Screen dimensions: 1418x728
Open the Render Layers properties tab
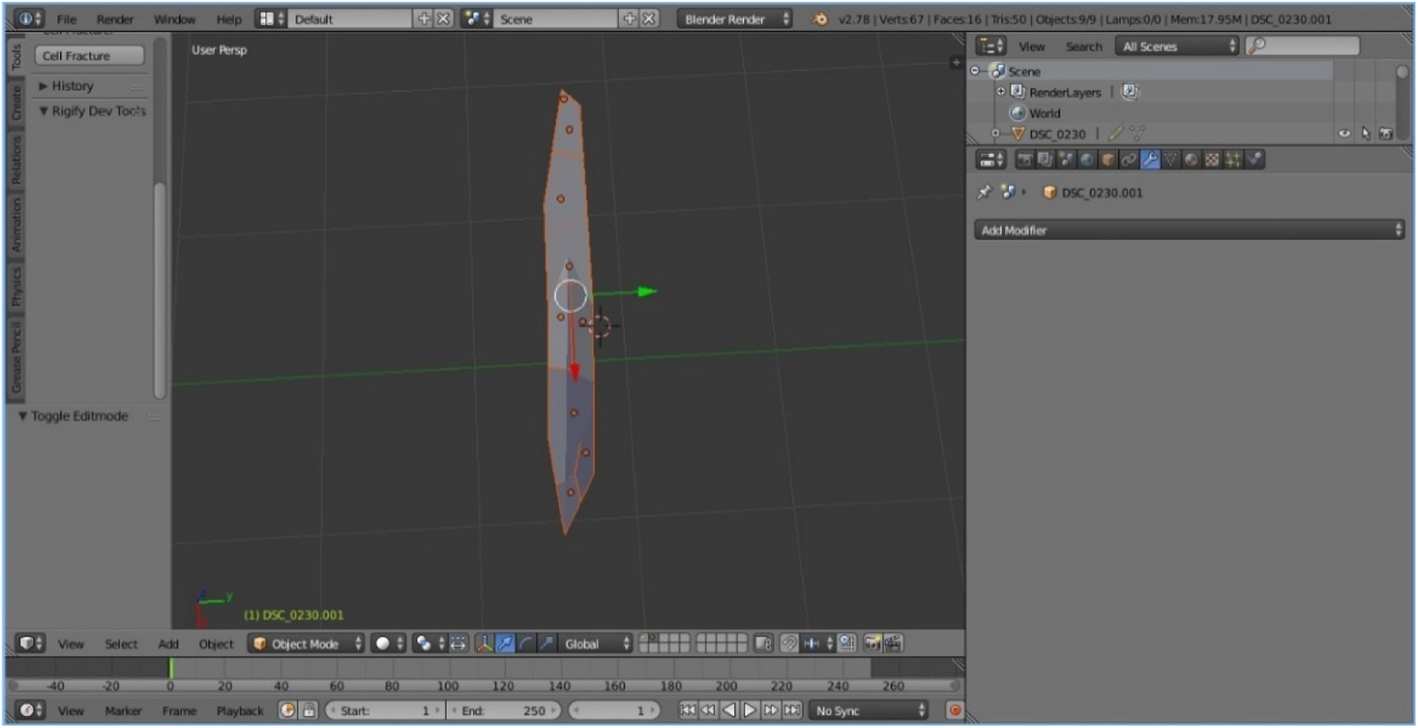1046,160
